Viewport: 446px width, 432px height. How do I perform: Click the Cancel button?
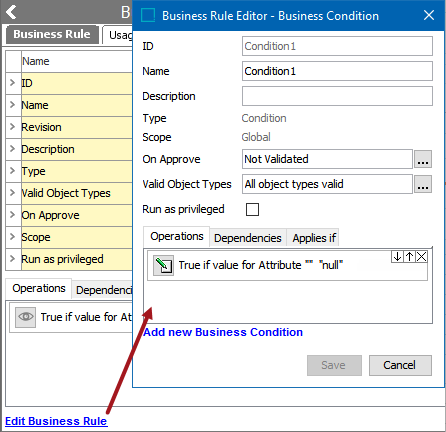point(400,365)
